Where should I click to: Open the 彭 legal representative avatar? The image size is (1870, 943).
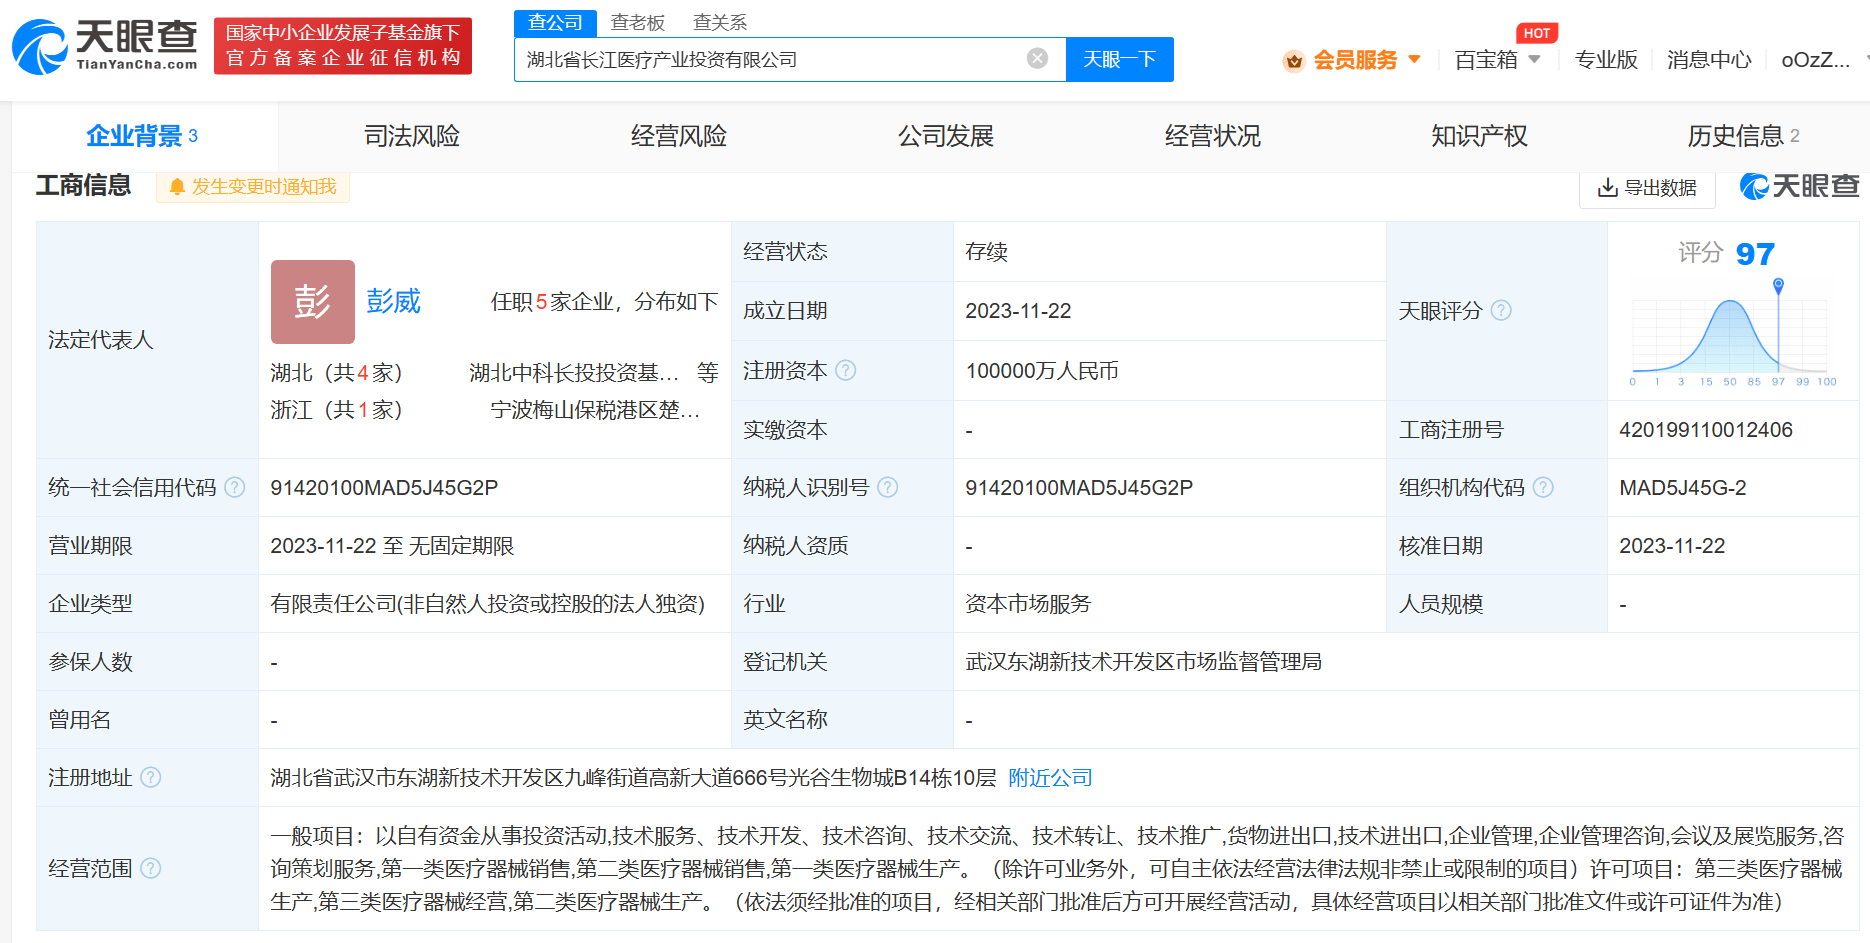(x=312, y=302)
